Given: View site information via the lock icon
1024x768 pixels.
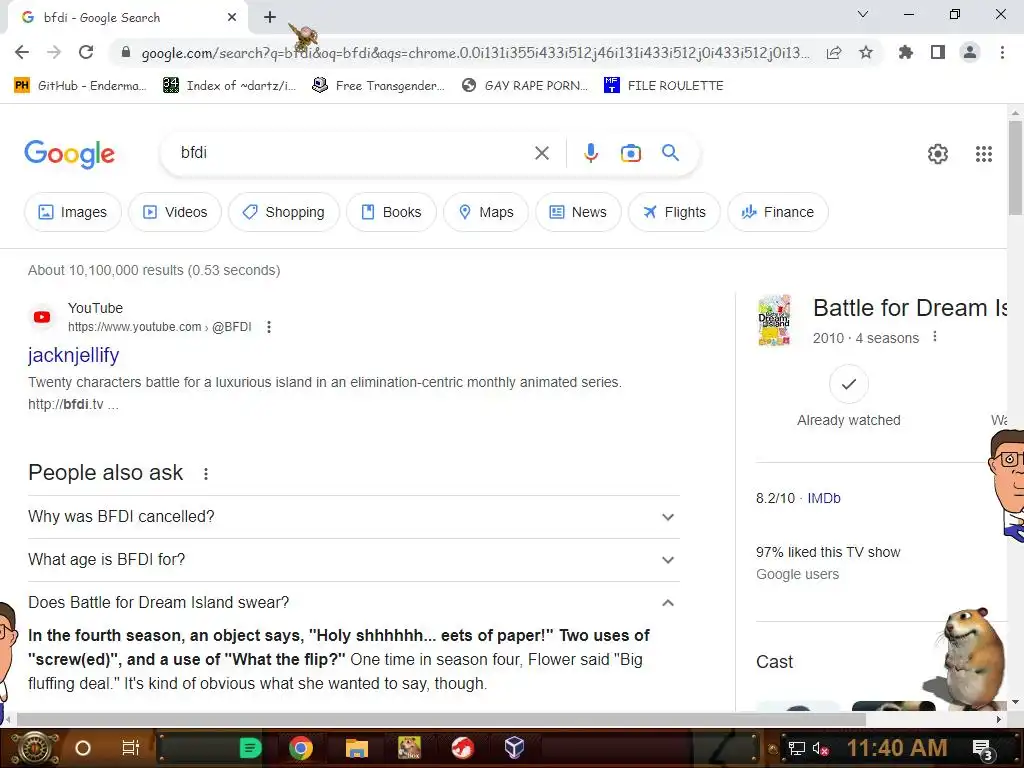Looking at the screenshot, I should (126, 52).
